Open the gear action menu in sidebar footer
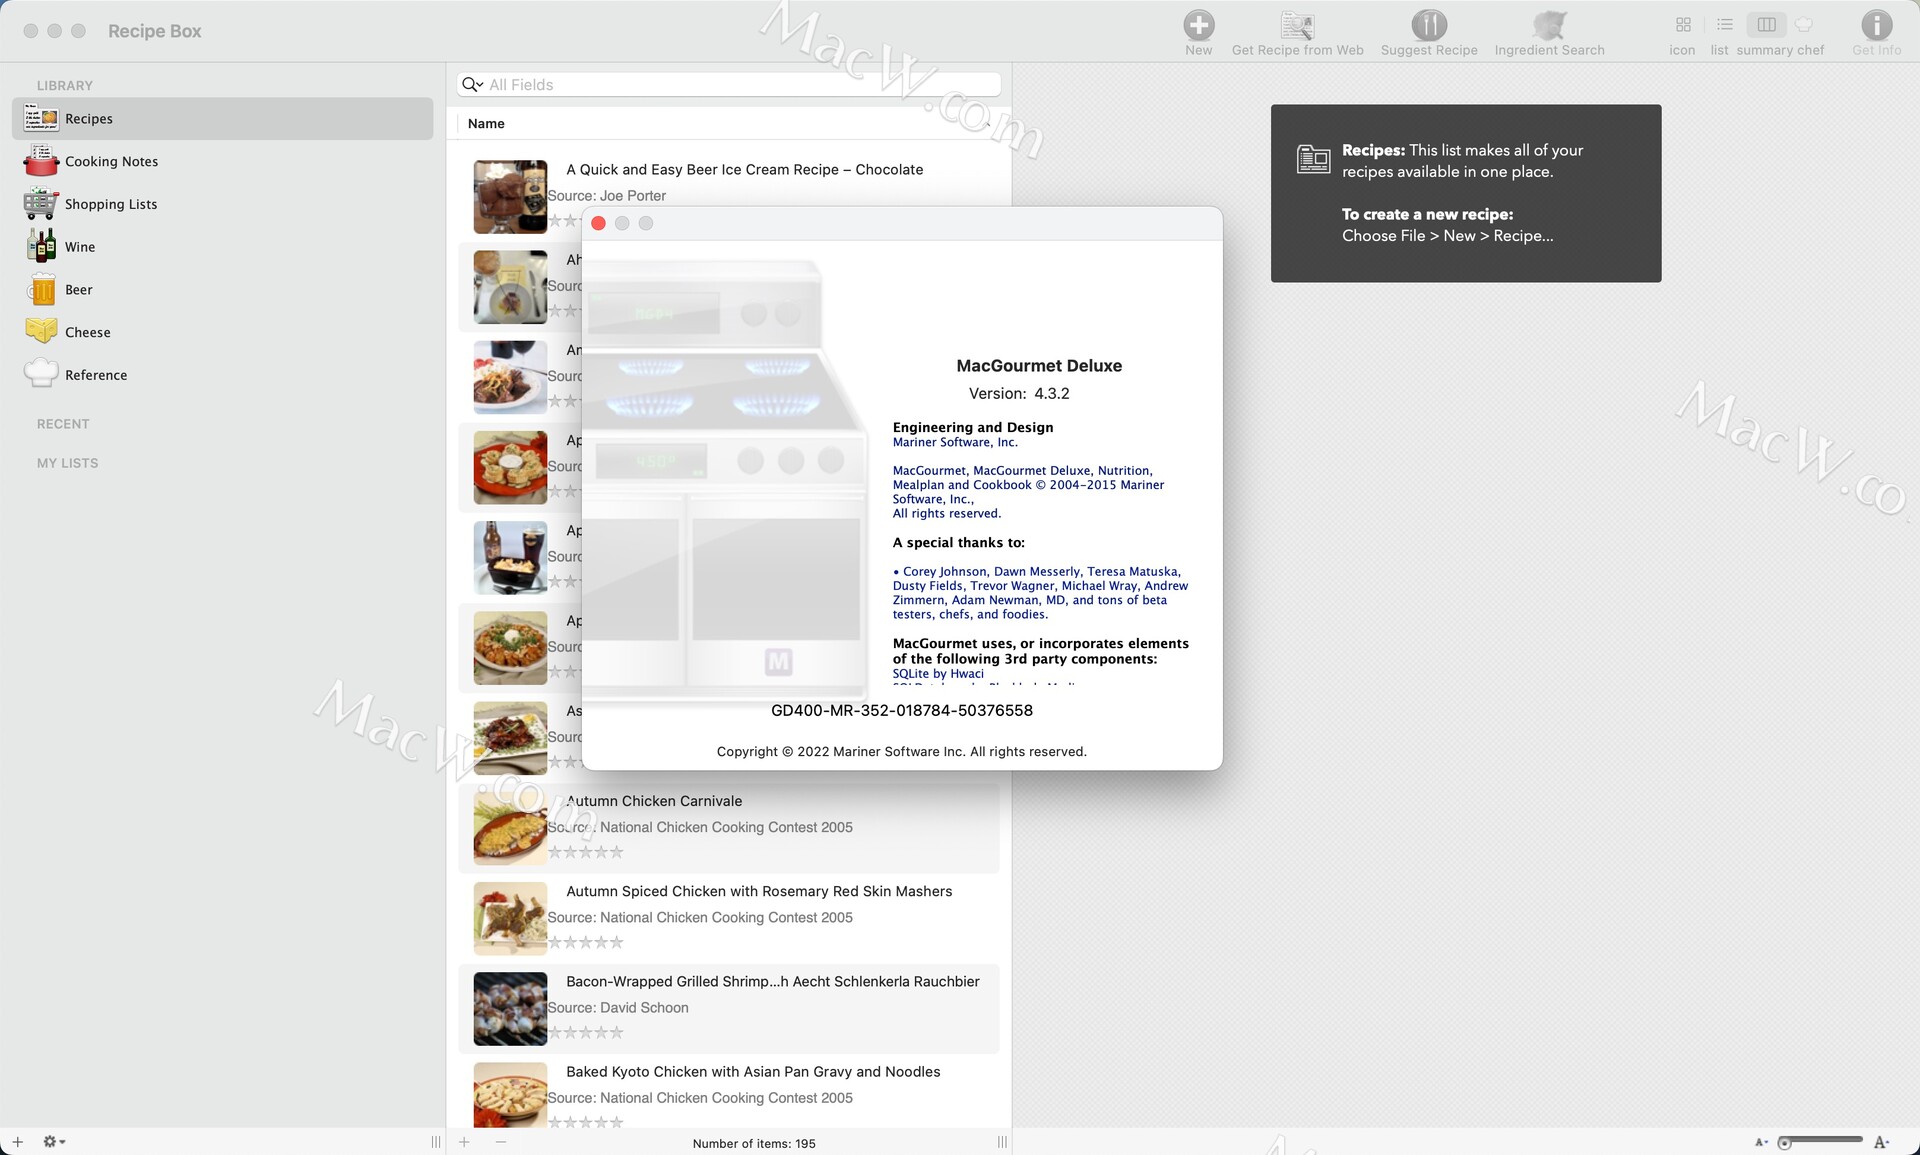This screenshot has height=1155, width=1920. [54, 1142]
